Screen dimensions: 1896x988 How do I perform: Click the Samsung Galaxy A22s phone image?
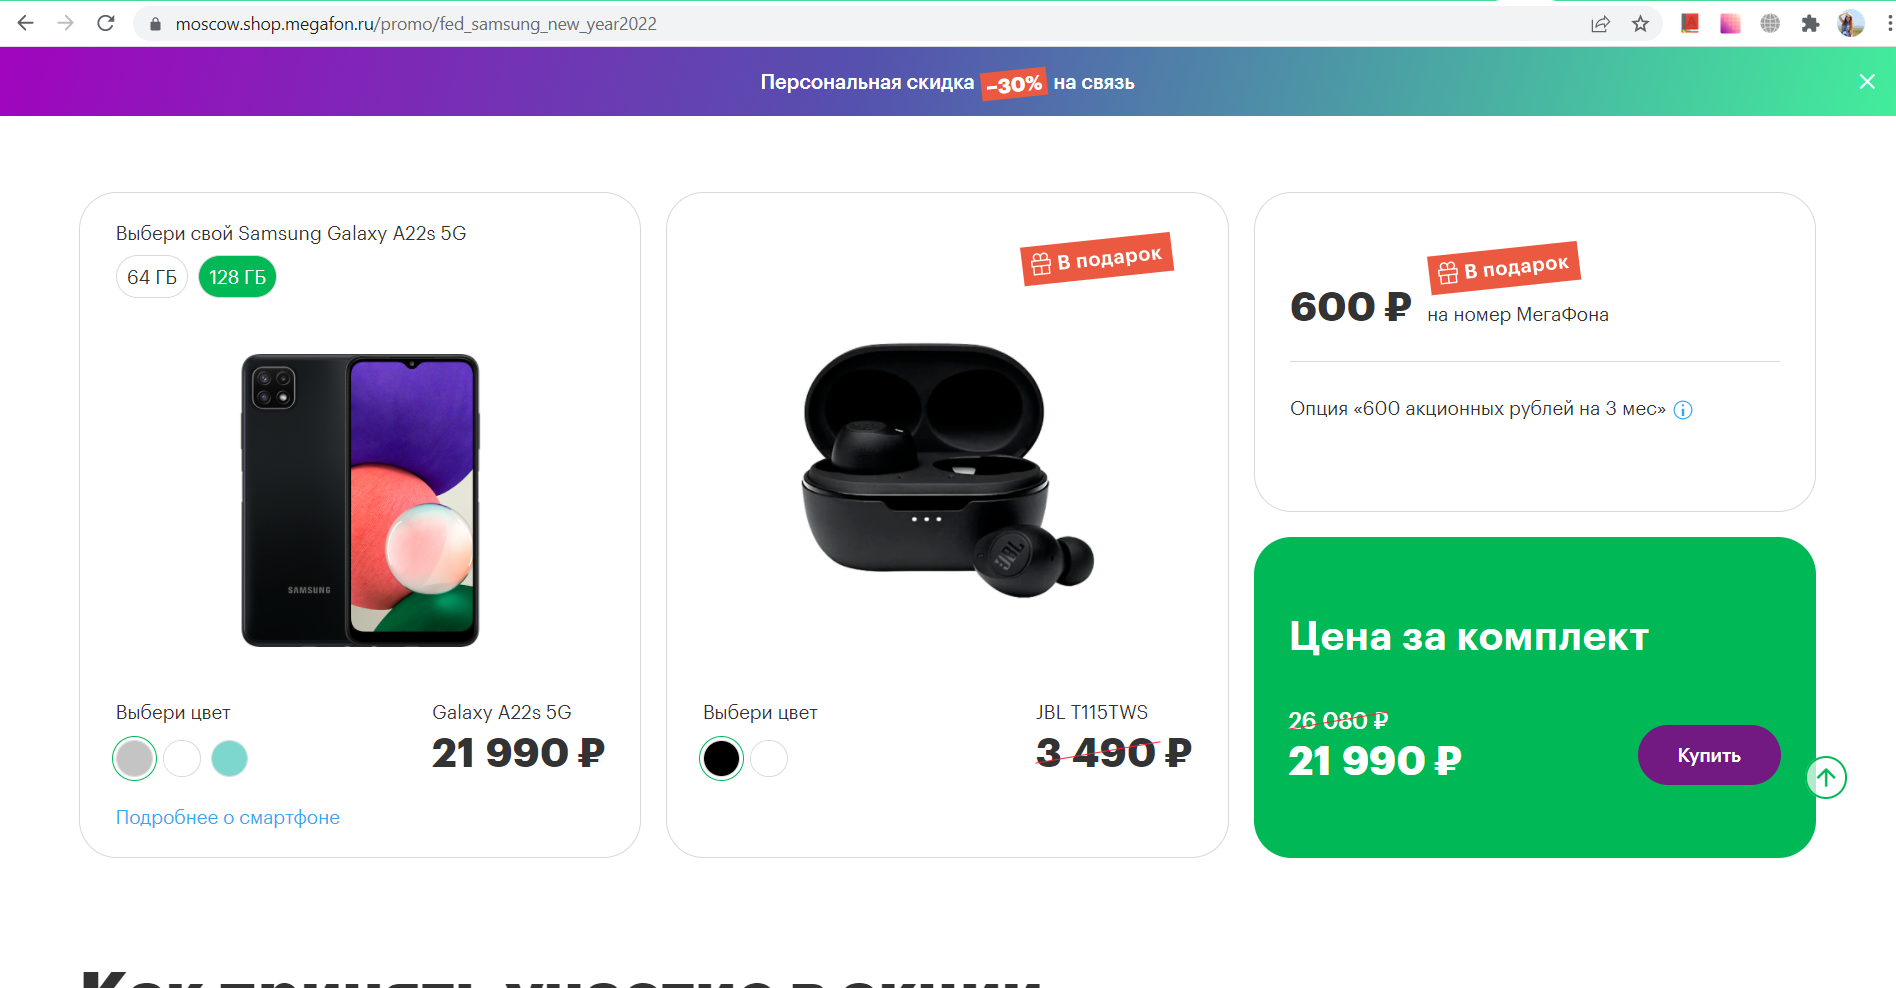tap(360, 500)
